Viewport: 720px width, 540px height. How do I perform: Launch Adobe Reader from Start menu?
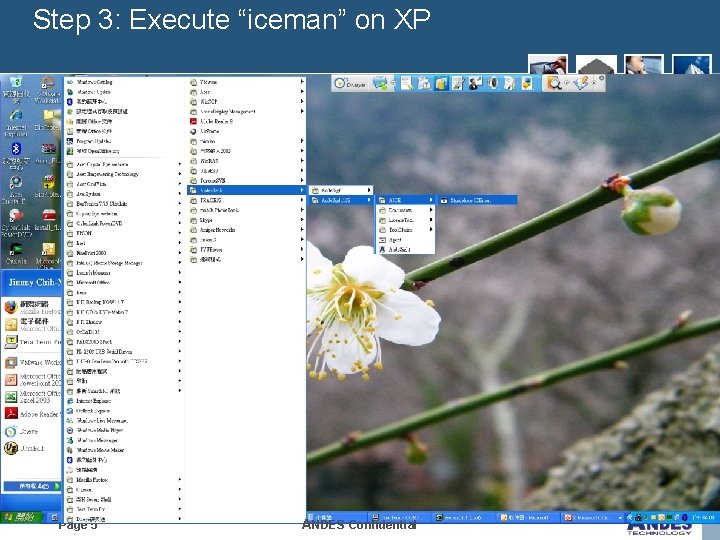32,414
